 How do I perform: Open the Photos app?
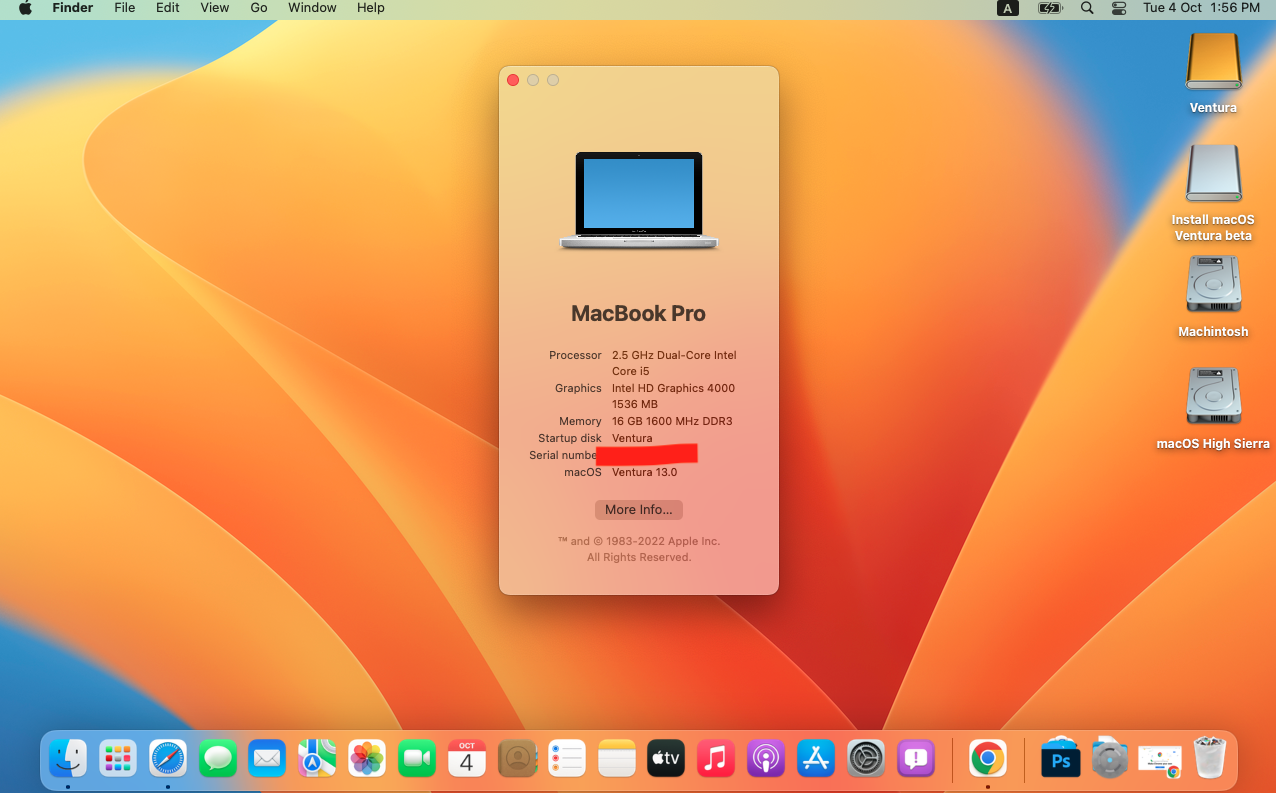click(x=367, y=760)
